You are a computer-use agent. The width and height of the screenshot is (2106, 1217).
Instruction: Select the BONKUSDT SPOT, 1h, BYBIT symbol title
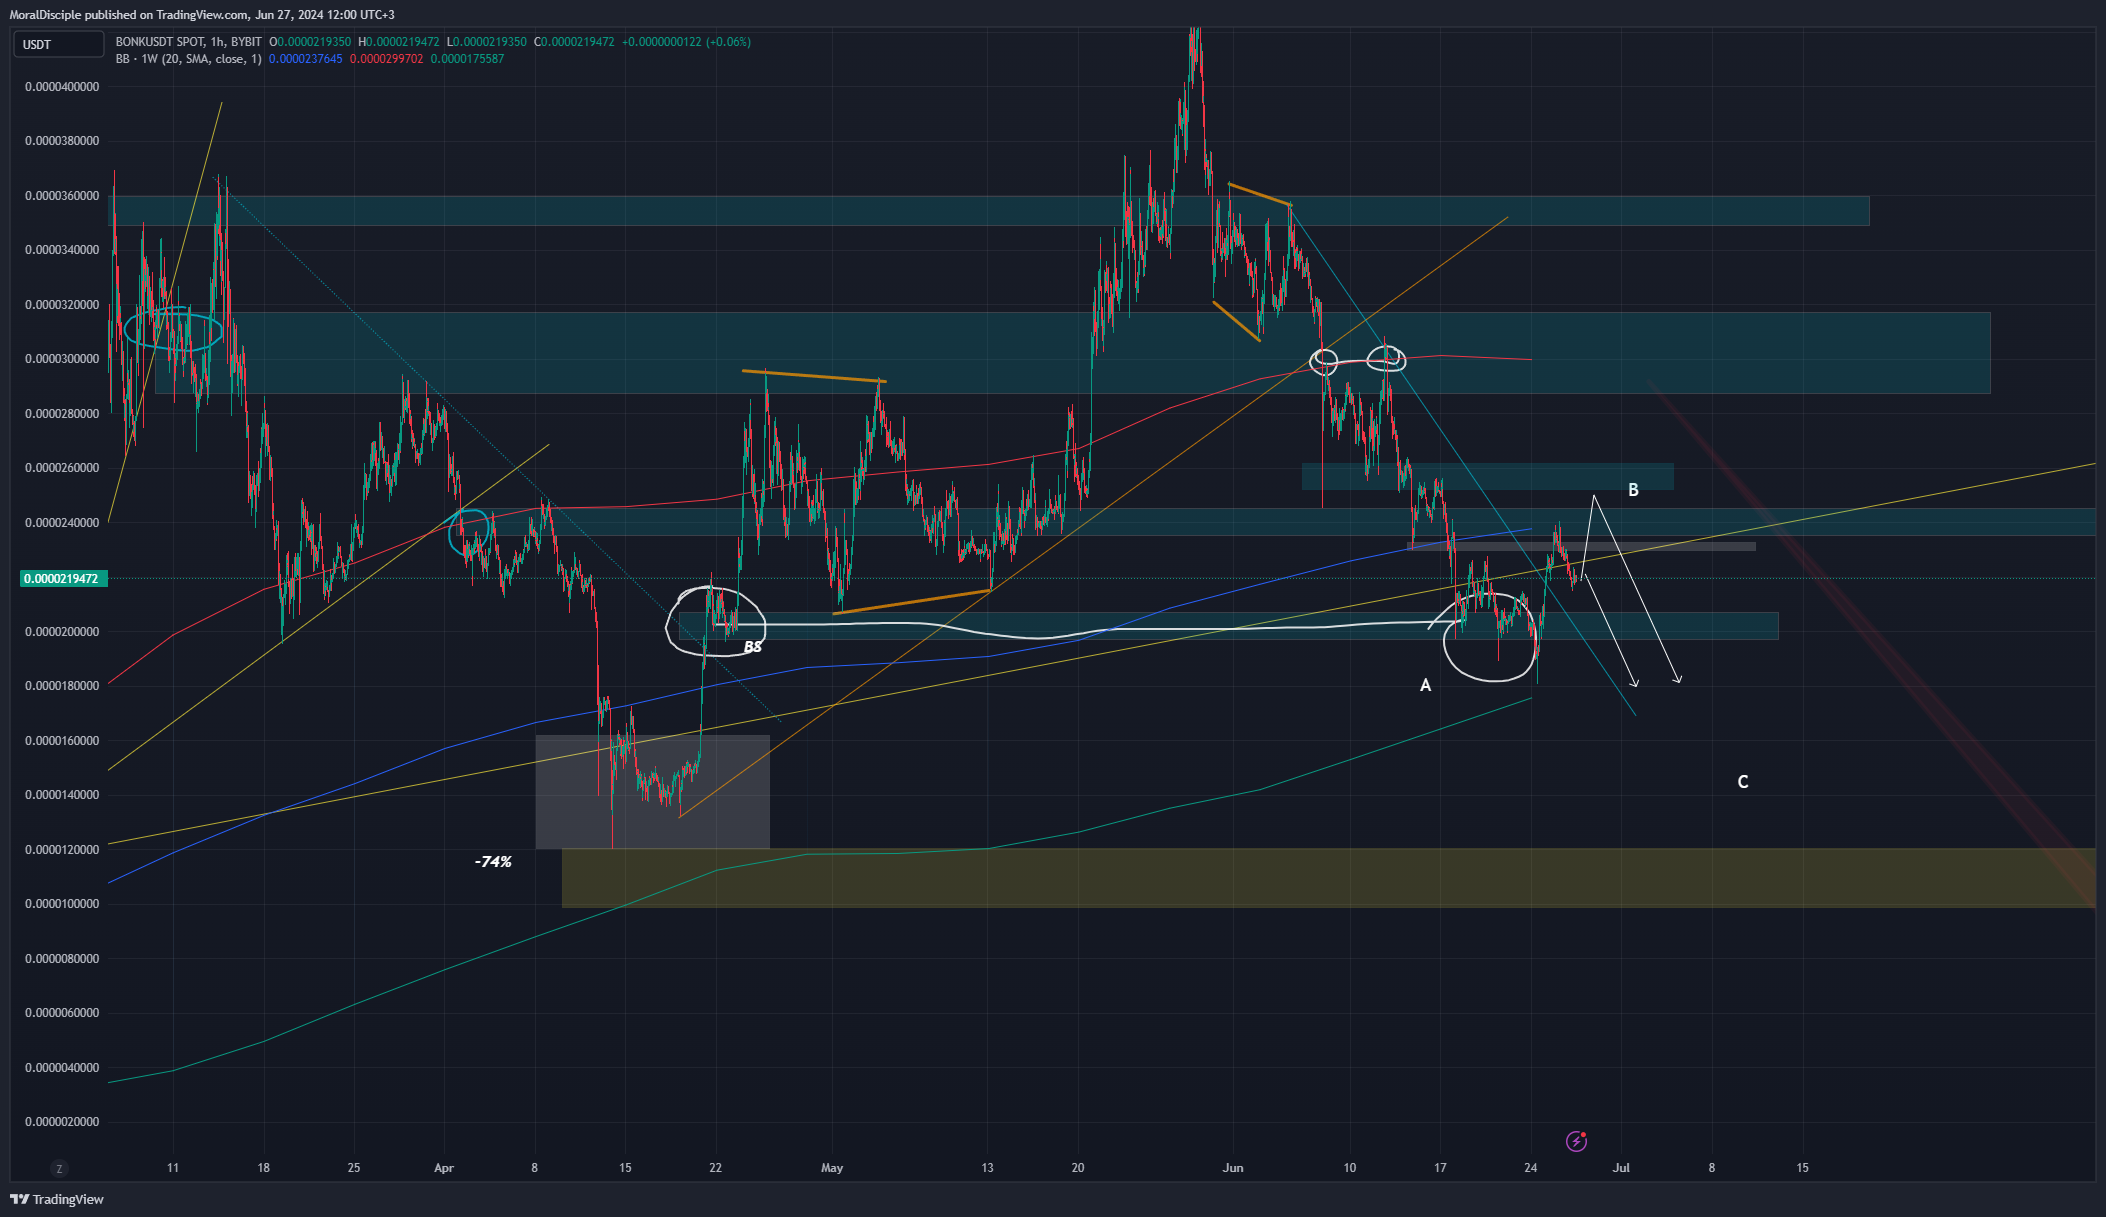tap(189, 42)
